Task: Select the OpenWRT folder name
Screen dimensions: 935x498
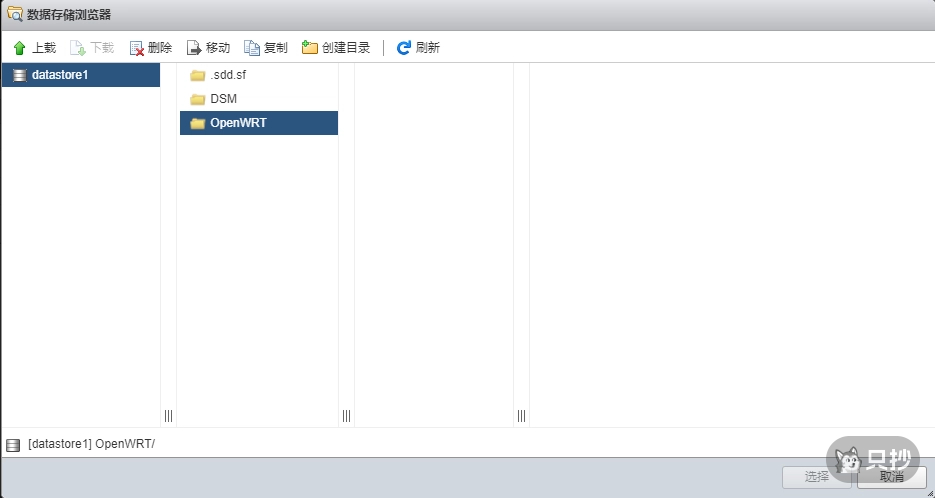Action: tap(239, 122)
